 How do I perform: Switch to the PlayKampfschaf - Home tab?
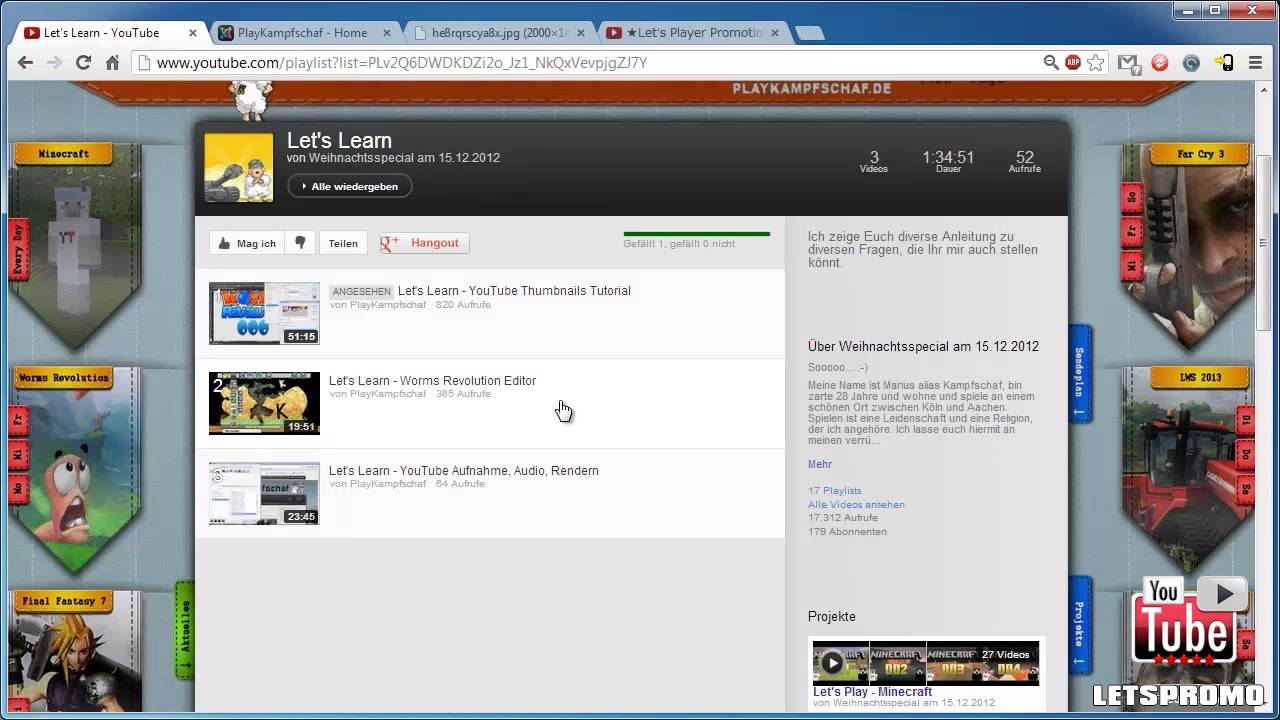point(301,33)
